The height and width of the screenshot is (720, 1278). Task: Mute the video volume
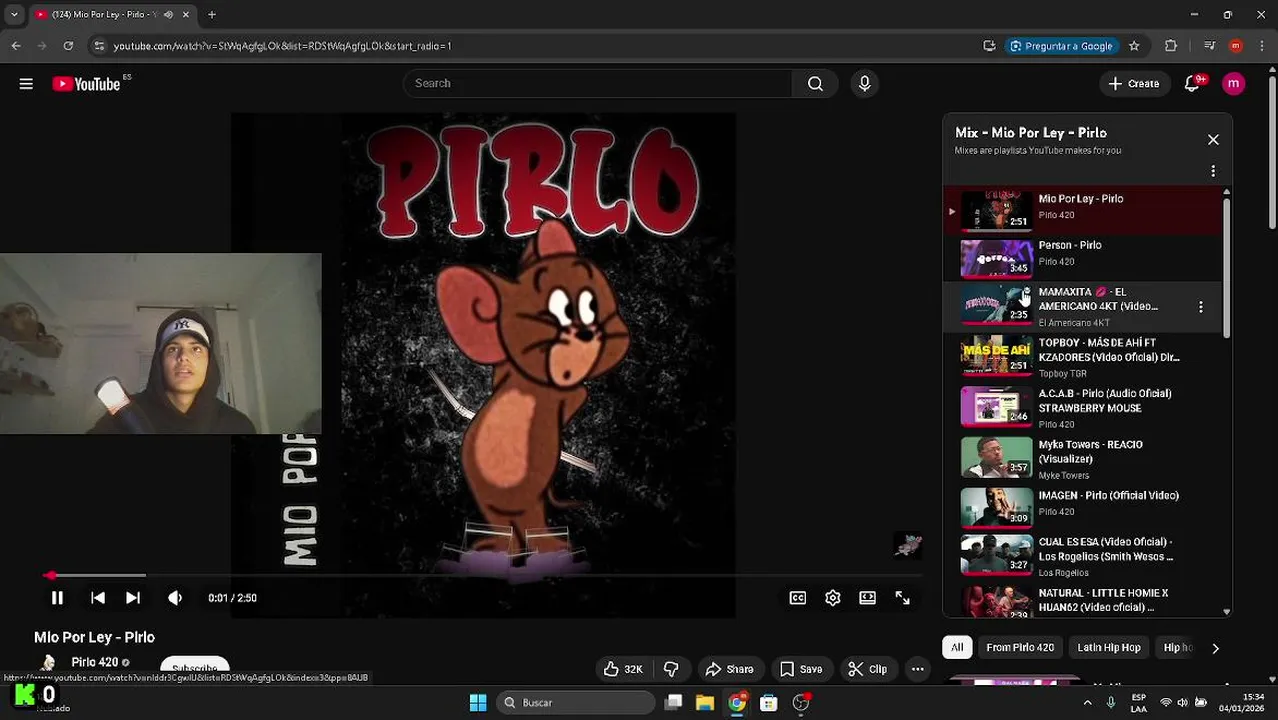pyautogui.click(x=175, y=598)
